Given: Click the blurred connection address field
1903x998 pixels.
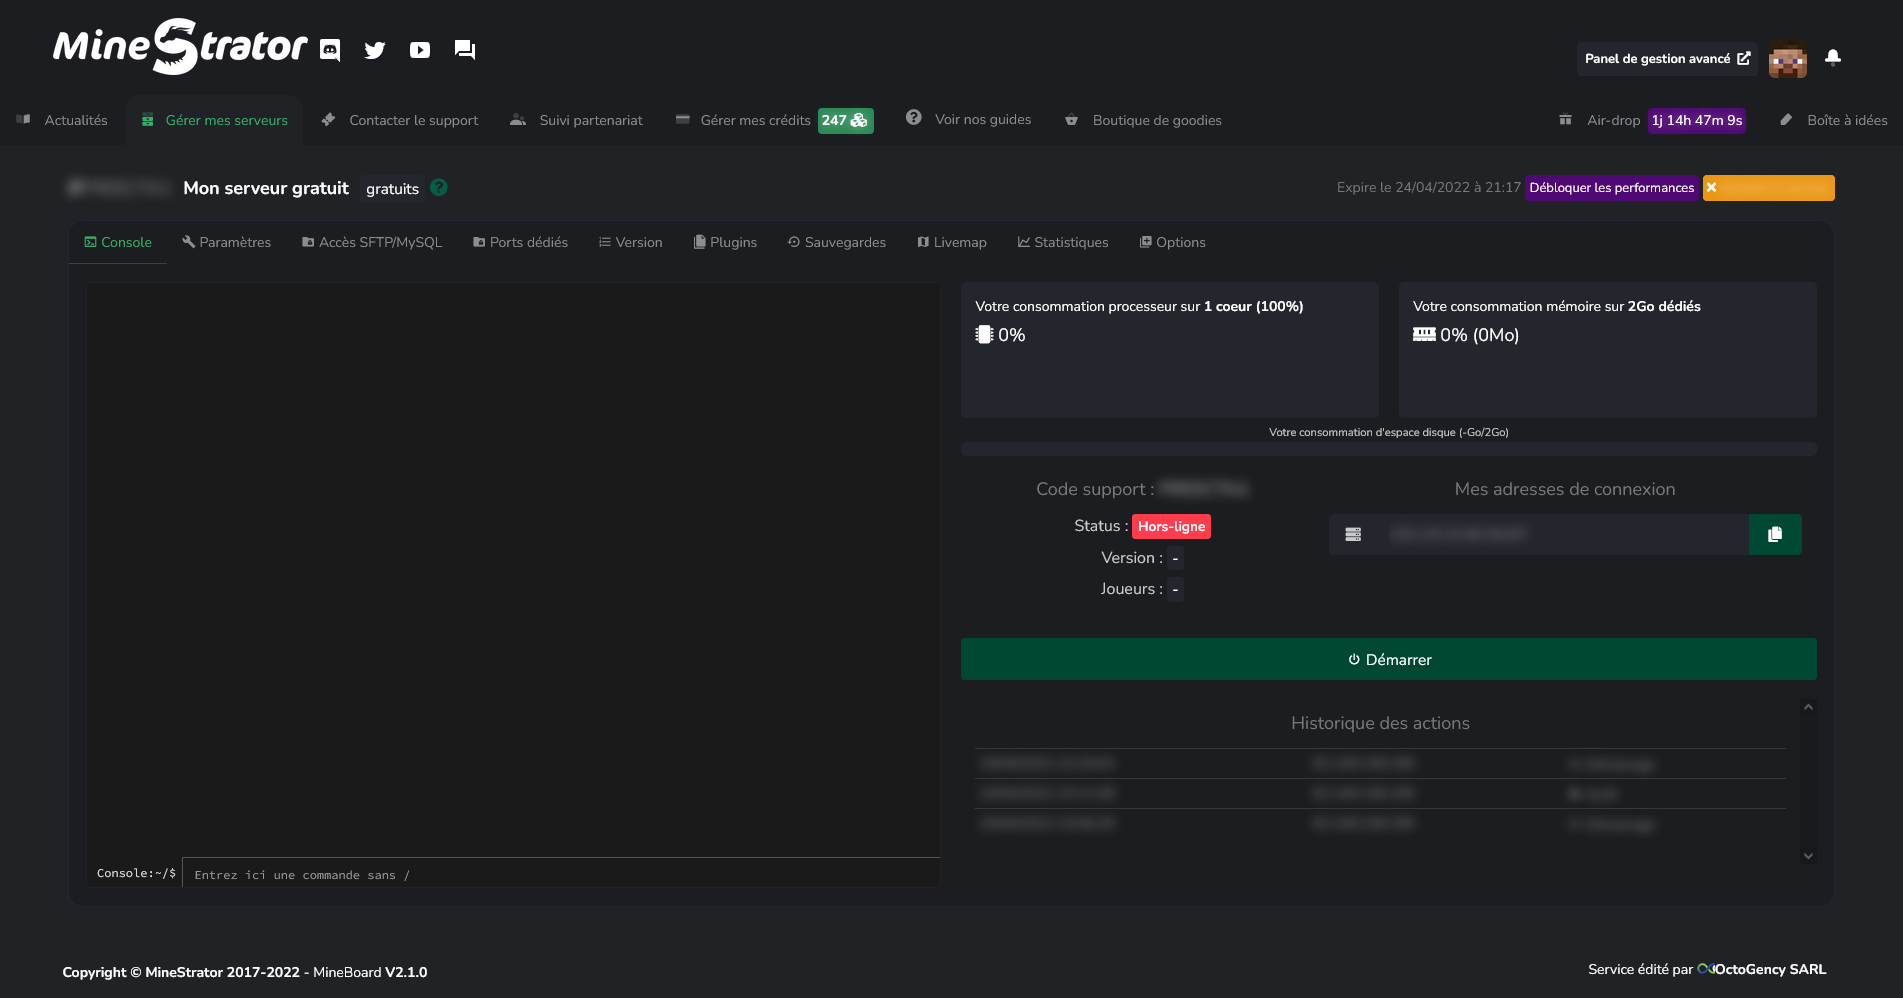Looking at the screenshot, I should [1563, 534].
